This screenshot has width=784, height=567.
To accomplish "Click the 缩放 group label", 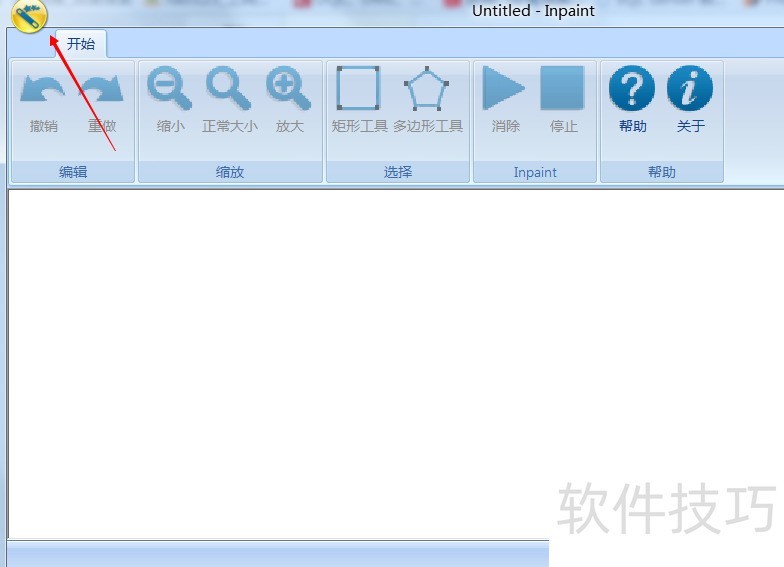I will (x=230, y=172).
